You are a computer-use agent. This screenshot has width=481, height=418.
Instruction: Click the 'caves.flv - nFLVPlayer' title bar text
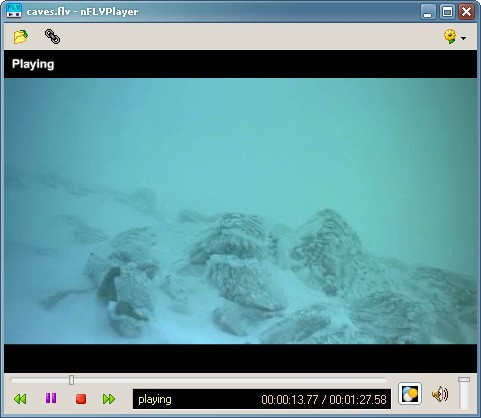[x=82, y=12]
